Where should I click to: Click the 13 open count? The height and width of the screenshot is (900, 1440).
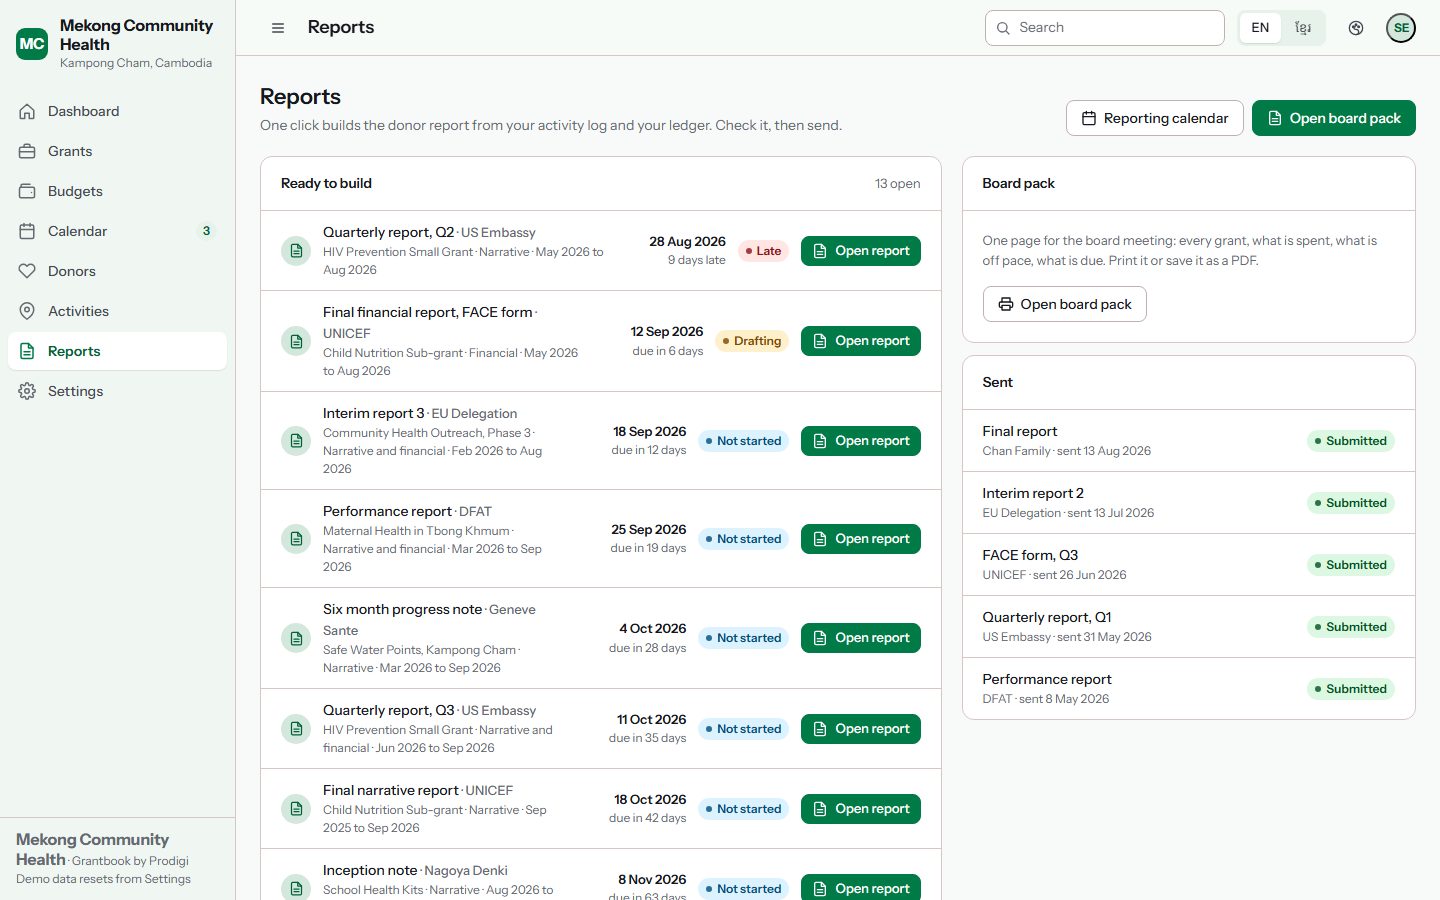[898, 184]
